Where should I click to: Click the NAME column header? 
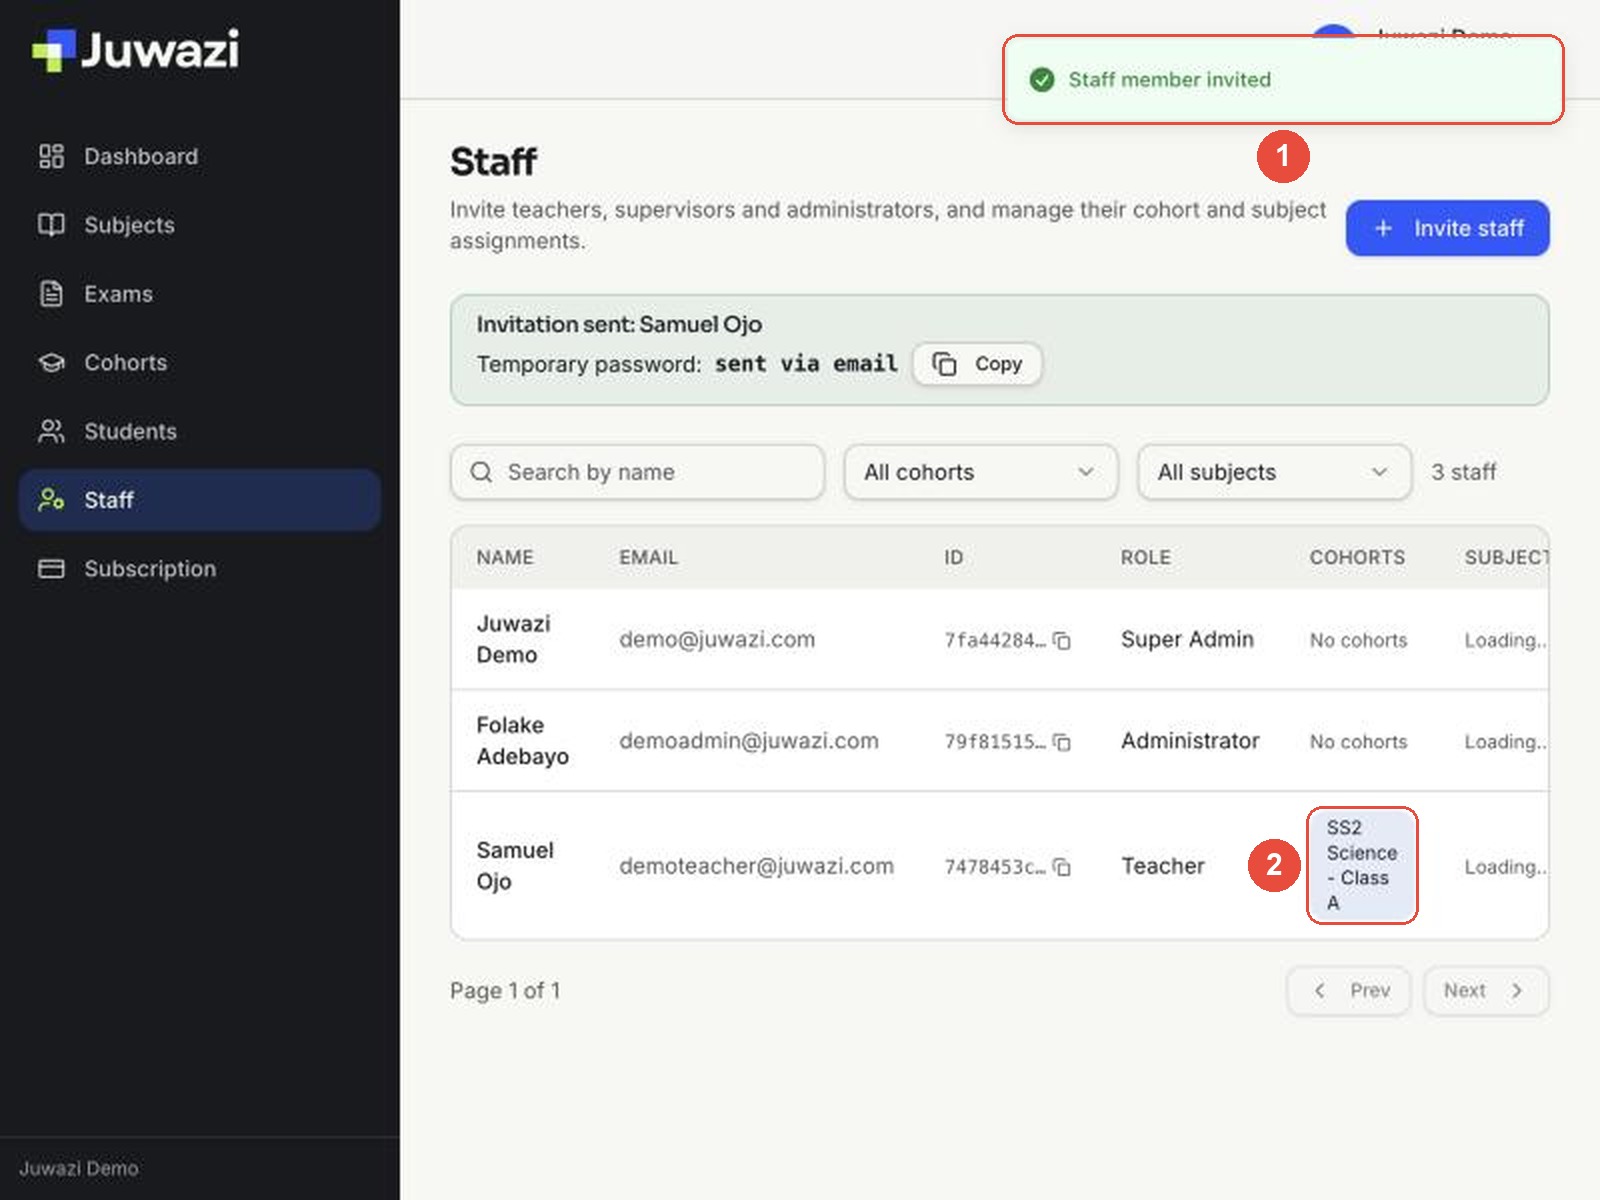(505, 557)
